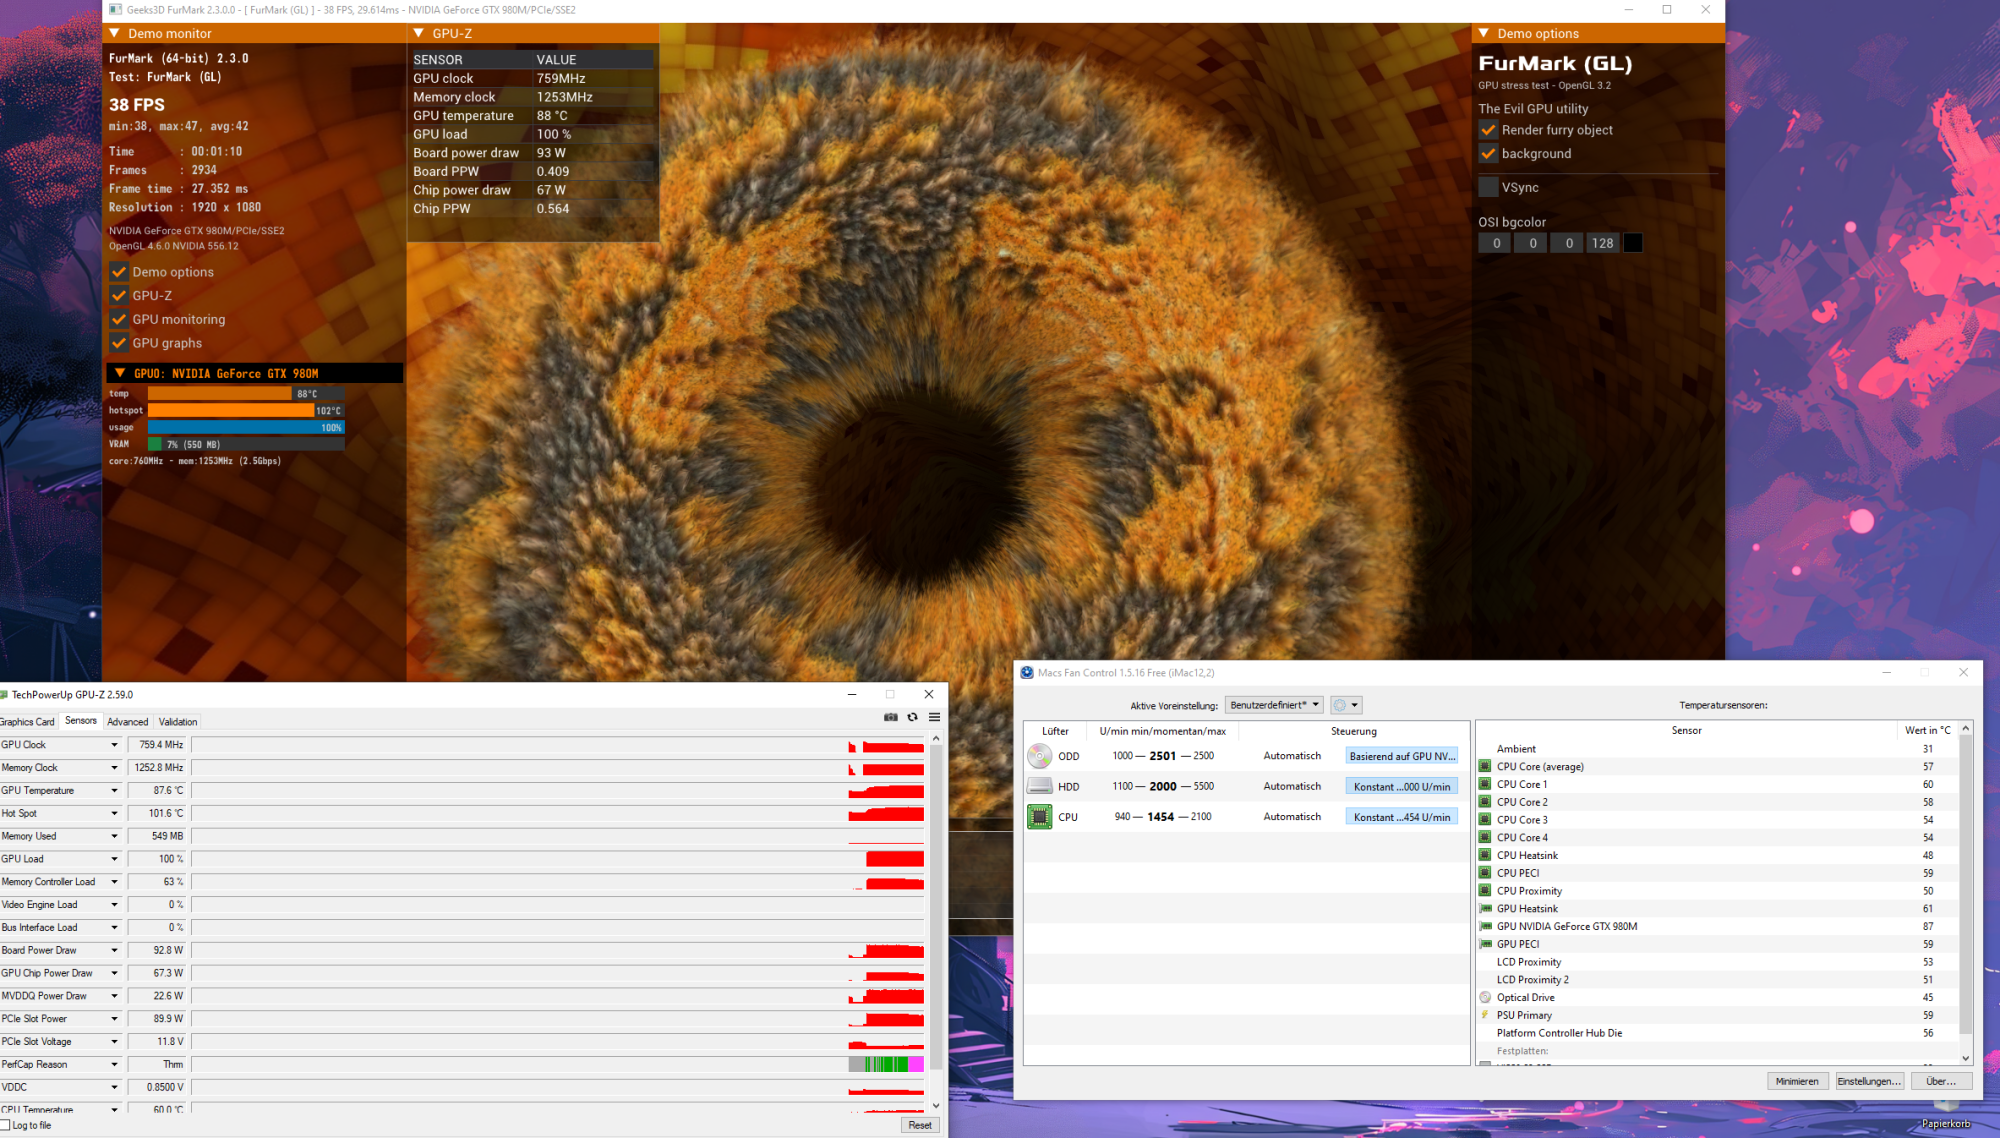Click the Optical Drive sensor icon
2000x1138 pixels.
click(x=1485, y=997)
